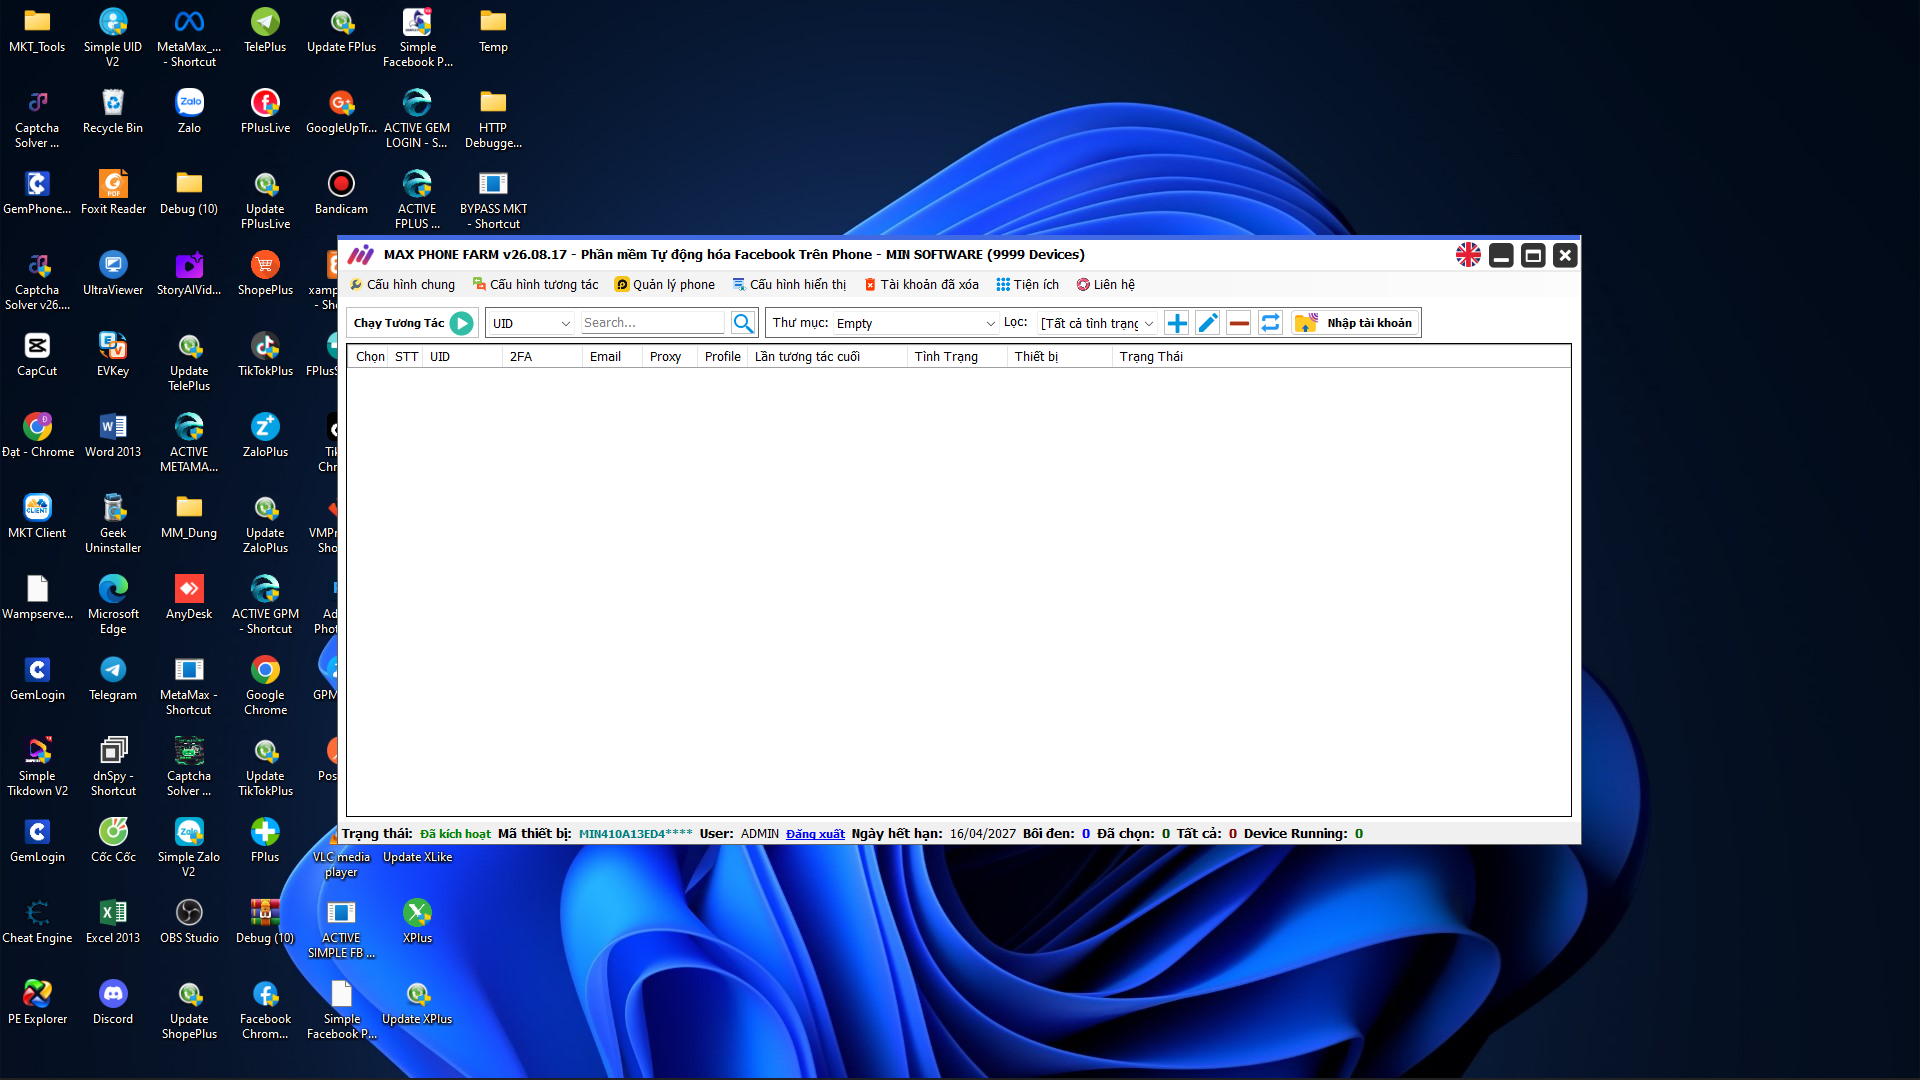Viewport: 1920px width, 1080px height.
Task: Select the Telegram desktop icon
Action: (x=113, y=679)
